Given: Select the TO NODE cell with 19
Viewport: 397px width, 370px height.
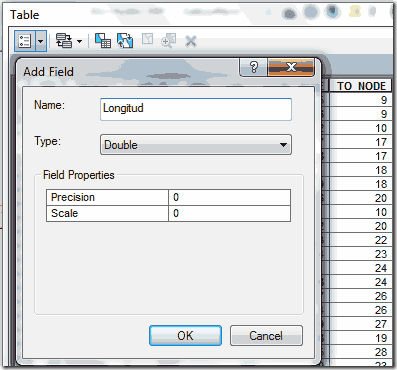Looking at the screenshot, I should click(361, 338).
